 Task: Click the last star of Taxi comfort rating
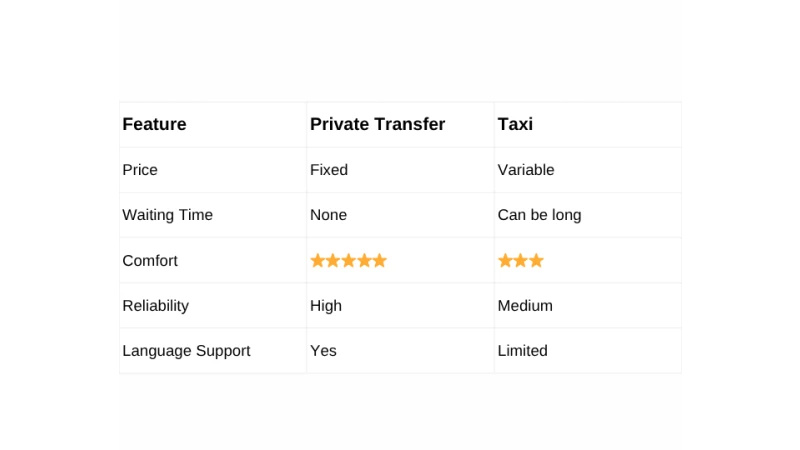tap(536, 261)
